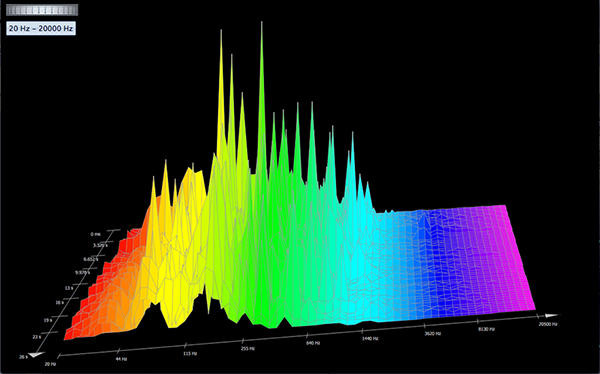Click the 20 Hz – 20000 Hz range label
Image resolution: width=600 pixels, height=374 pixels.
pyautogui.click(x=41, y=28)
